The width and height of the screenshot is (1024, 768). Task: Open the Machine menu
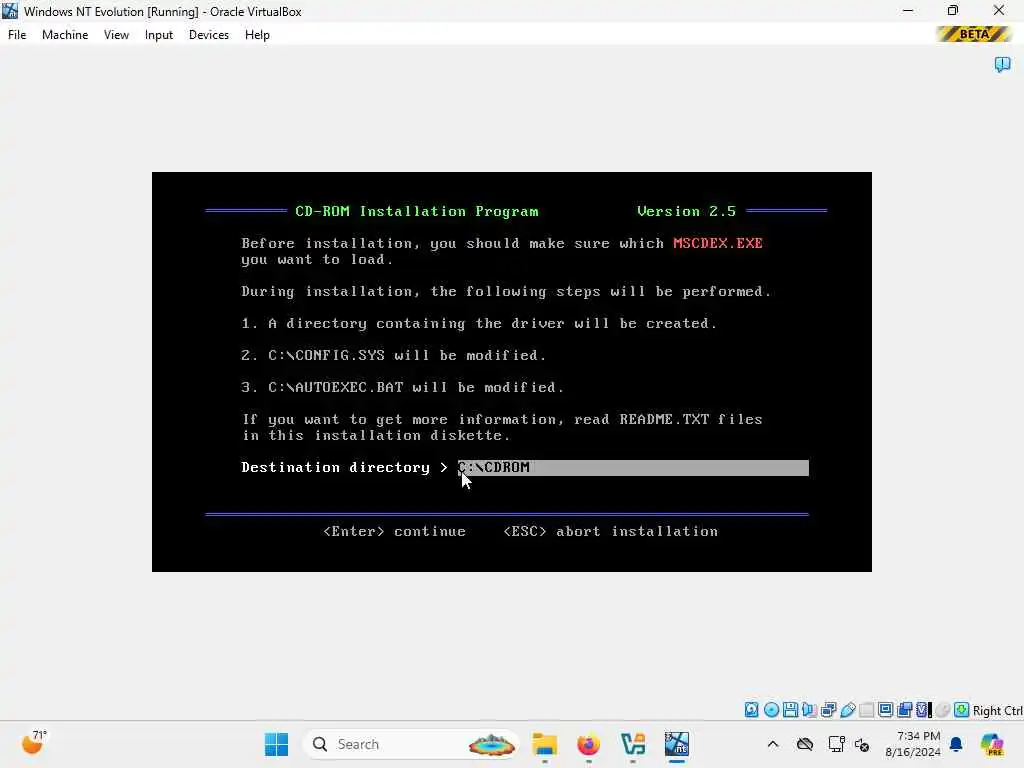coord(65,35)
